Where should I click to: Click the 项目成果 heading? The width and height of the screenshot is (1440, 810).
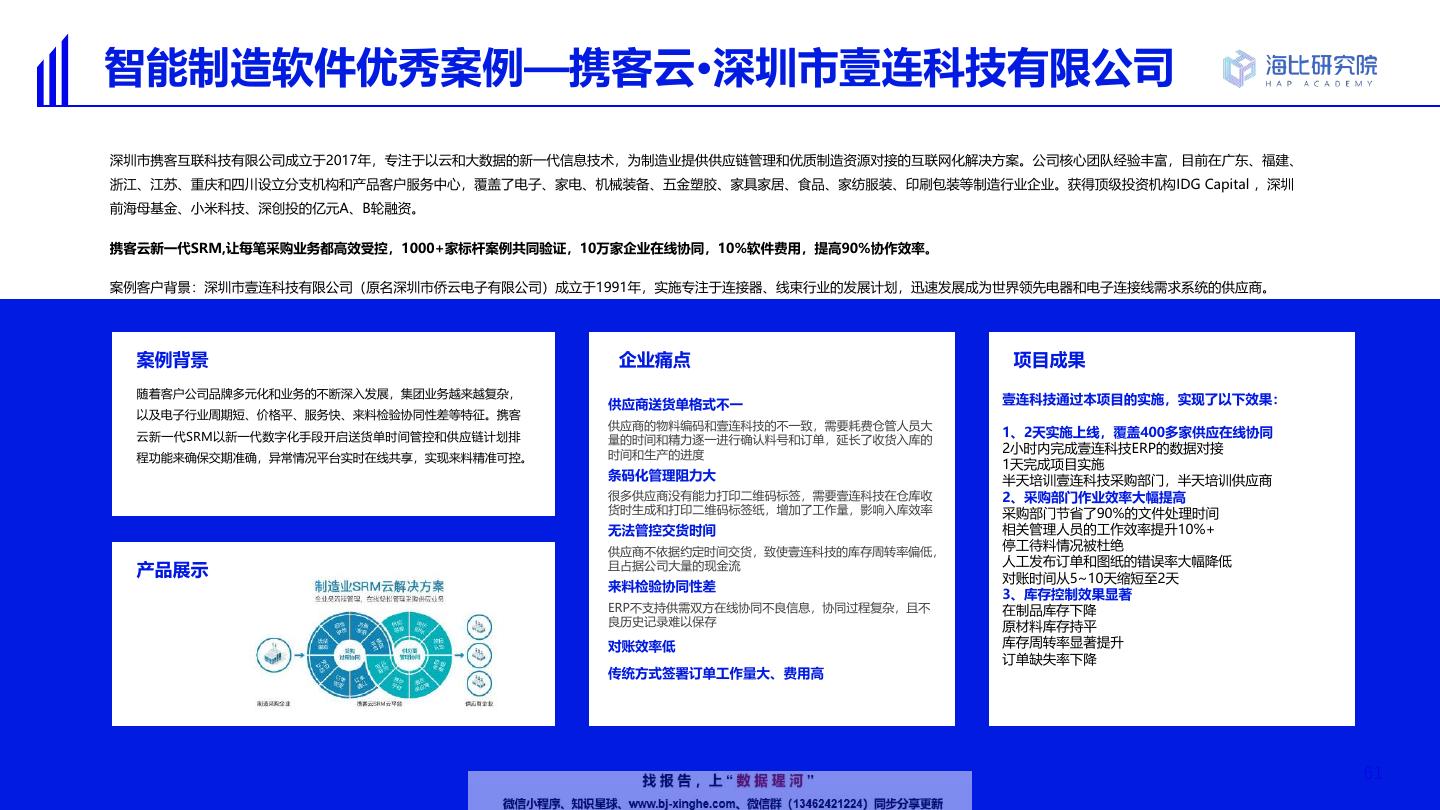click(x=1049, y=360)
